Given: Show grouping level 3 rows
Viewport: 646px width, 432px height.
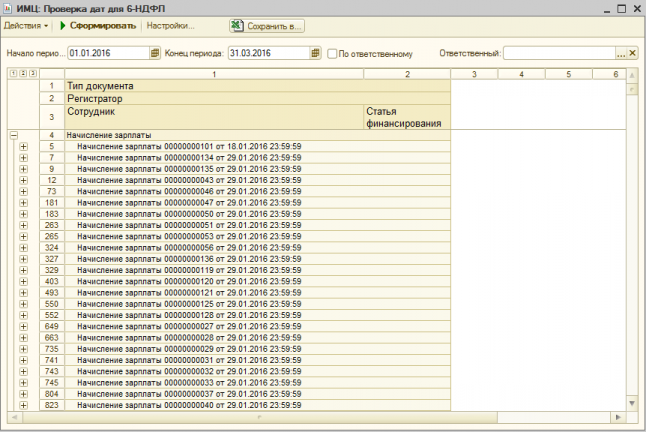Looking at the screenshot, I should pos(32,74).
